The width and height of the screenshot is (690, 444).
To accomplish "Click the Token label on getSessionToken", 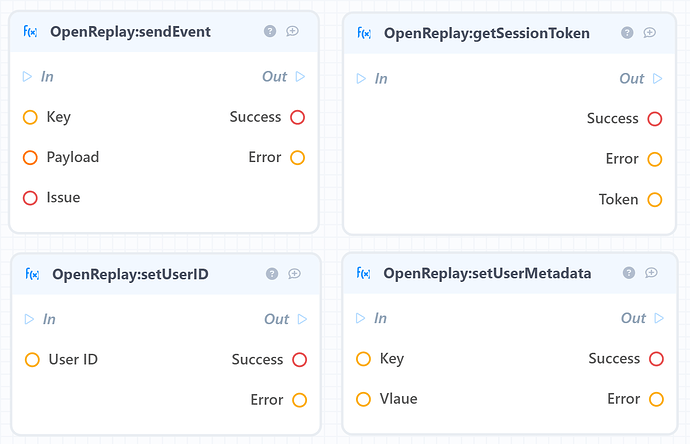I will point(618,199).
